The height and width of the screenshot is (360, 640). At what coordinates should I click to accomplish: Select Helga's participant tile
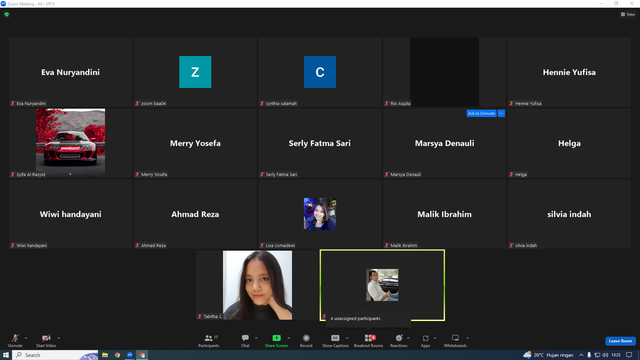pyautogui.click(x=569, y=143)
